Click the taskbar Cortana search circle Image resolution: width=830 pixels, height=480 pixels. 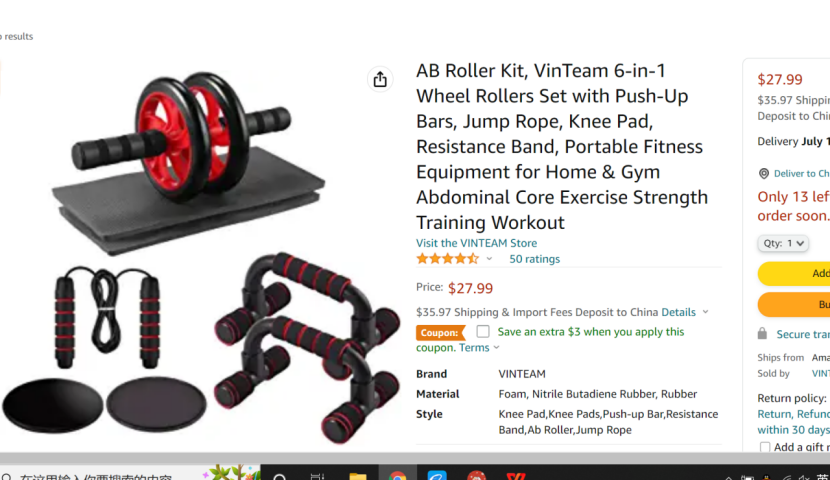click(x=280, y=477)
